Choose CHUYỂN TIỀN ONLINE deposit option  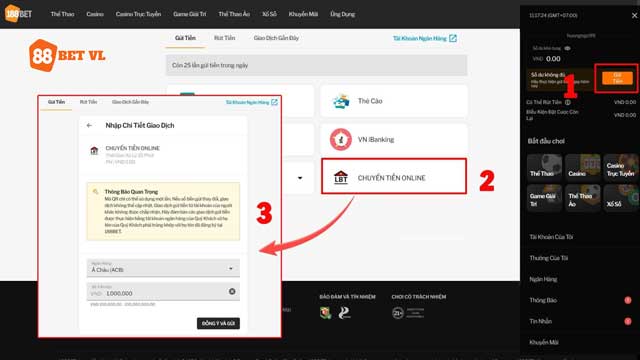point(394,176)
